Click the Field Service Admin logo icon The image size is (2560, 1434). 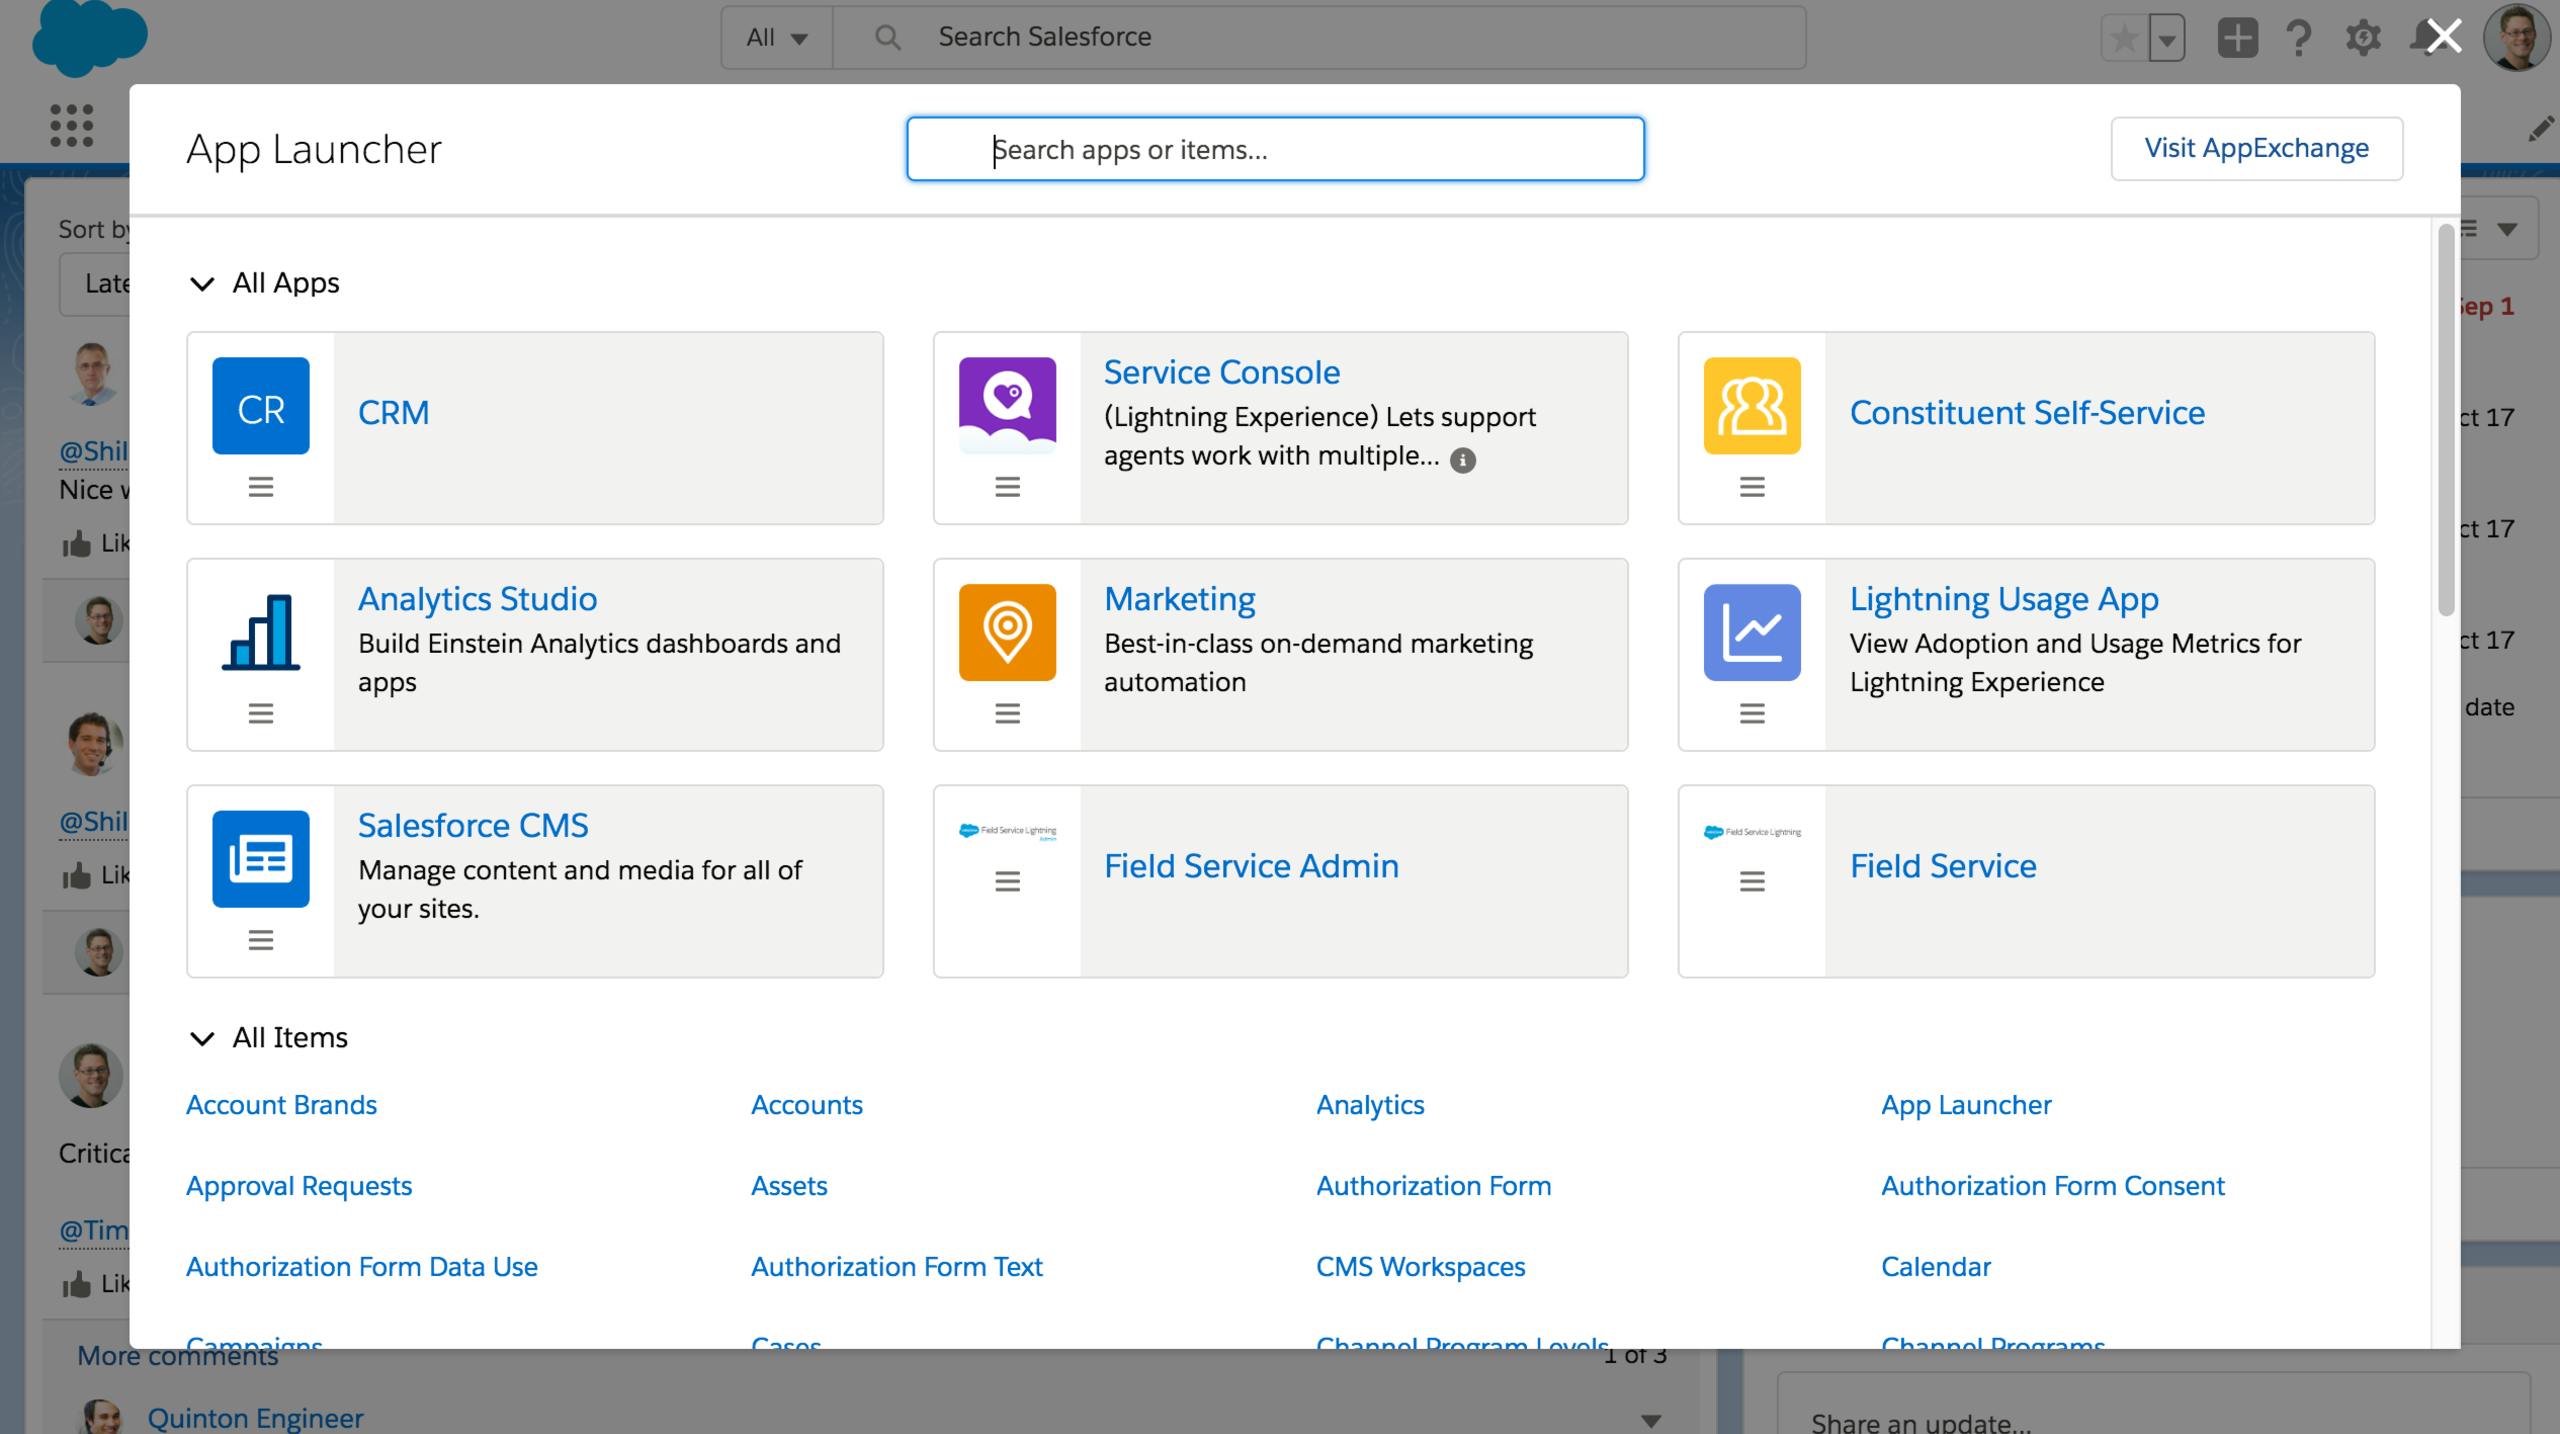[x=1007, y=831]
